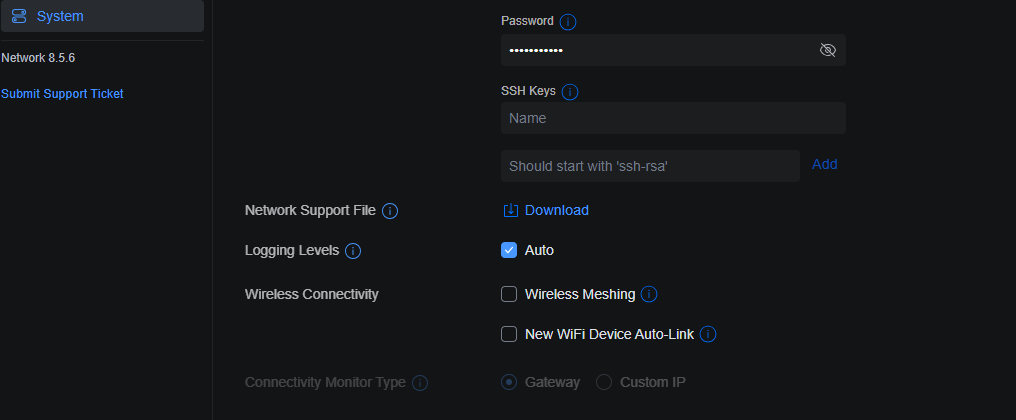This screenshot has height=420, width=1016.
Task: Click the Download link text
Action: (557, 210)
